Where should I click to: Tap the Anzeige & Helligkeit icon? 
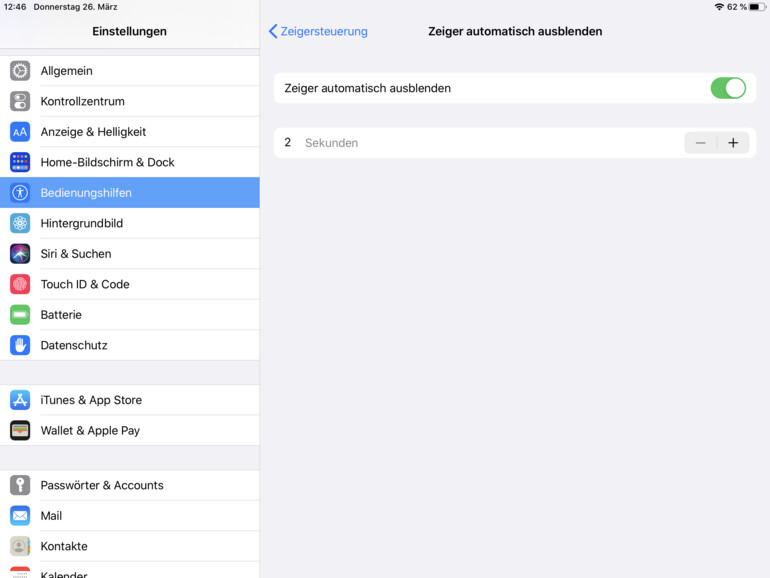(x=20, y=132)
